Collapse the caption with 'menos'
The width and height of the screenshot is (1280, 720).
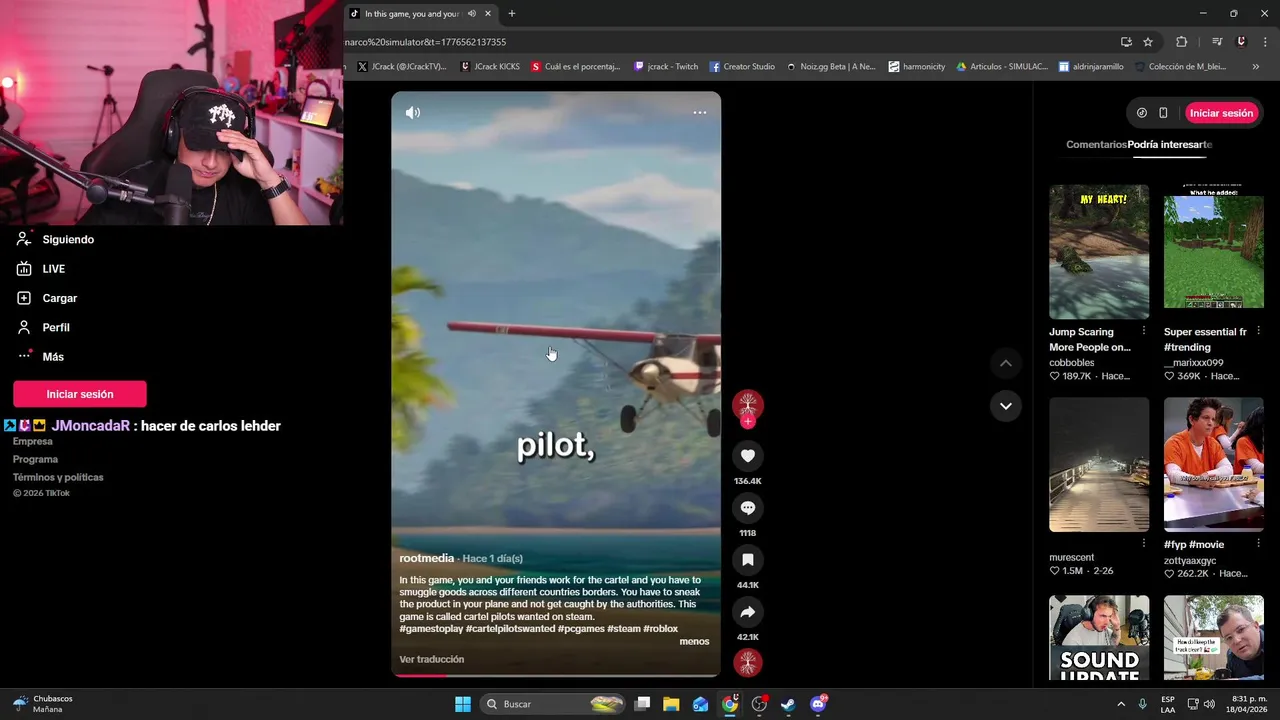click(x=694, y=642)
